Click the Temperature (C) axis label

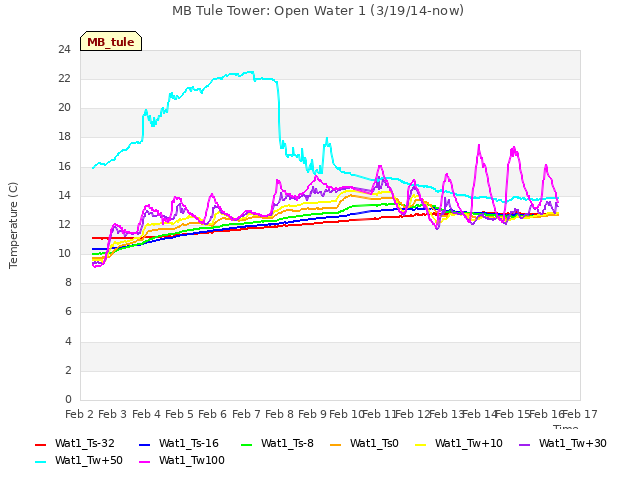[13, 225]
